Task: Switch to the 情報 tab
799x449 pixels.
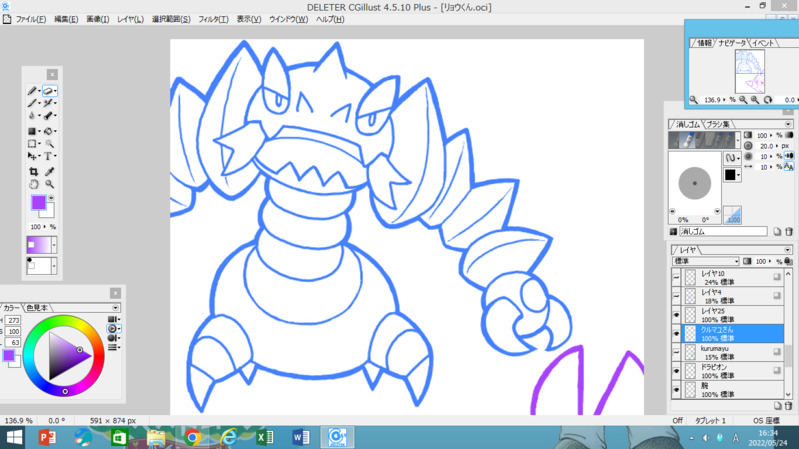Action: click(x=704, y=43)
